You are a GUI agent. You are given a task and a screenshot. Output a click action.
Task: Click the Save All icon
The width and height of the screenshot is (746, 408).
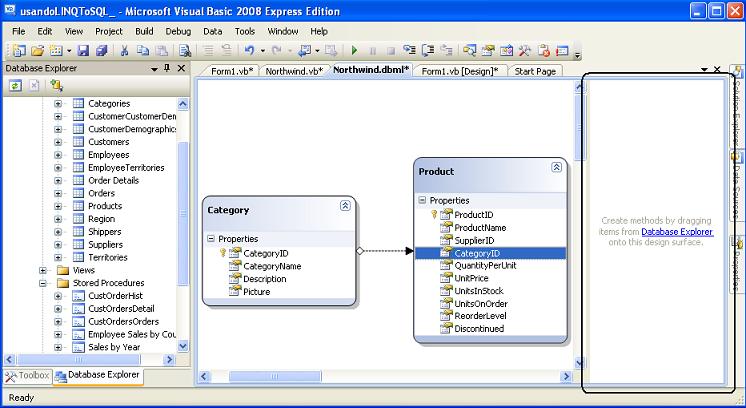(101, 50)
